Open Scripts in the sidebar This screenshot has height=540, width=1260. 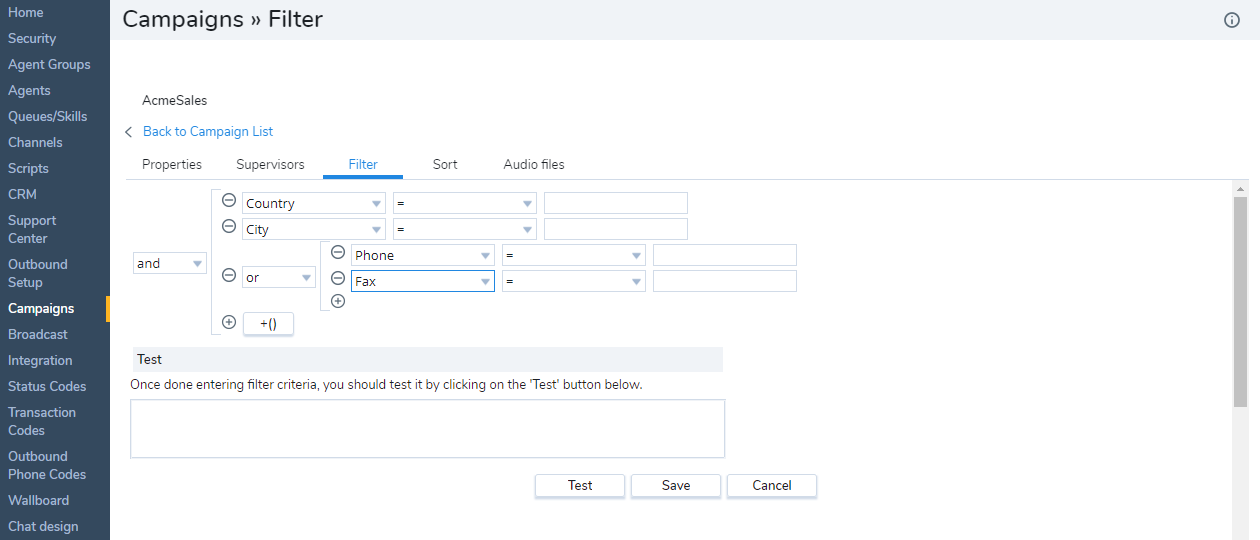pyautogui.click(x=28, y=168)
